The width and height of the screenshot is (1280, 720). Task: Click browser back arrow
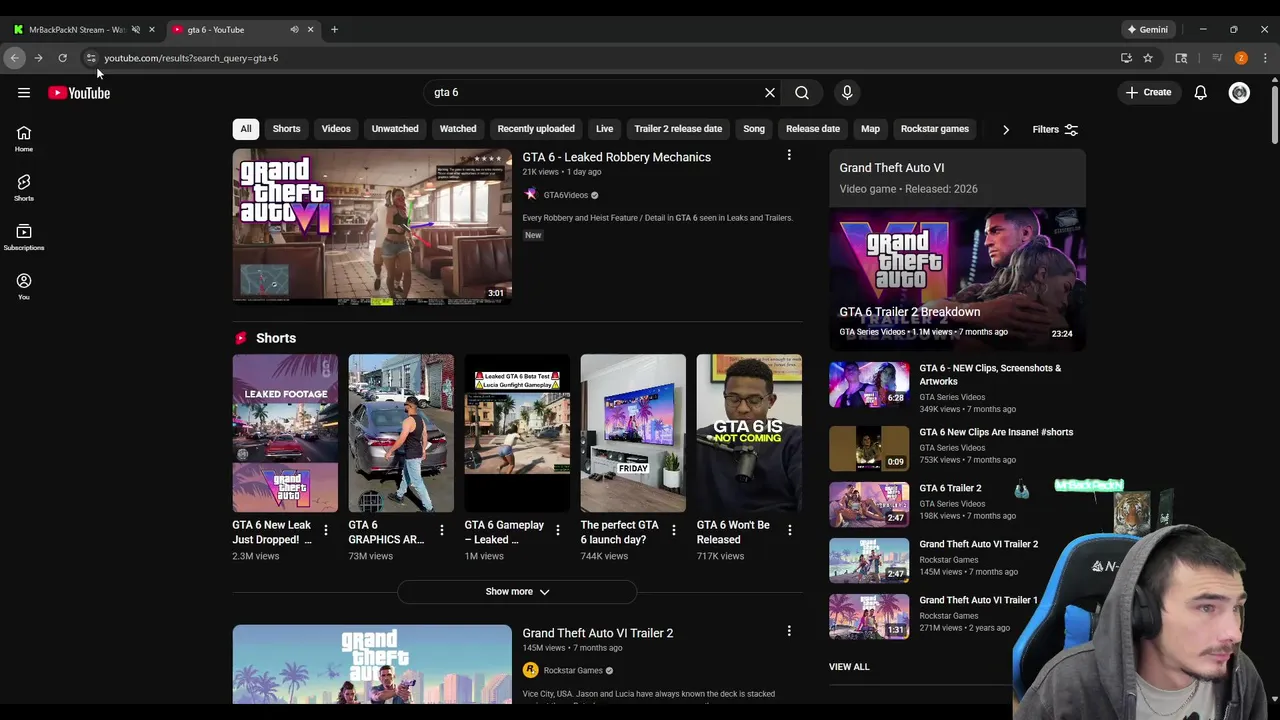[14, 58]
